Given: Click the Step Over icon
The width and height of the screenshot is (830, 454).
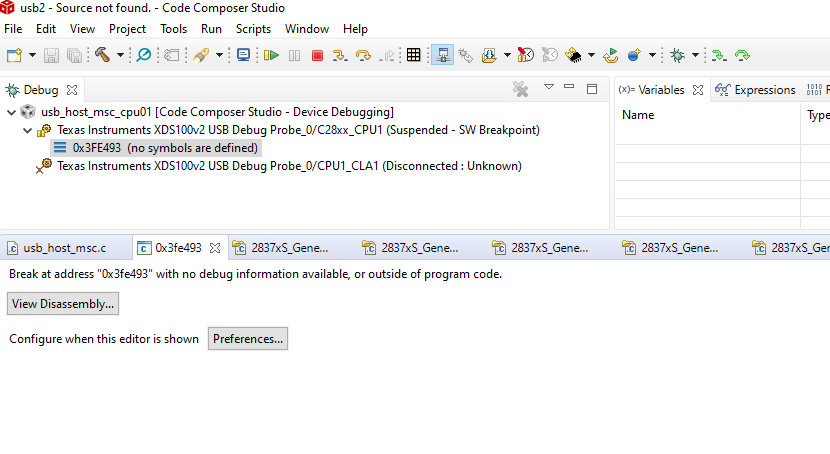Looking at the screenshot, I should click(x=364, y=55).
